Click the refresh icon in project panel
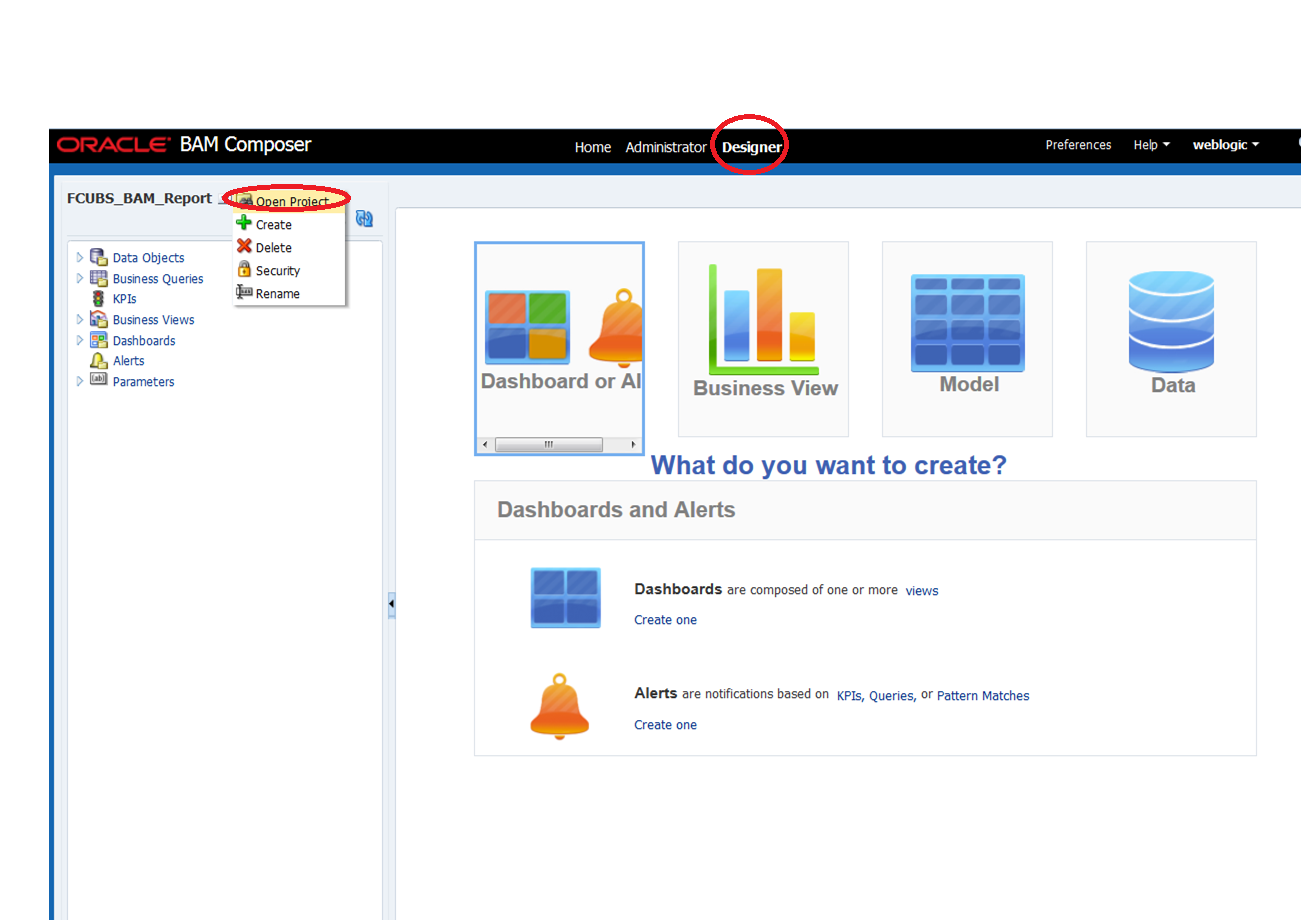 point(364,219)
